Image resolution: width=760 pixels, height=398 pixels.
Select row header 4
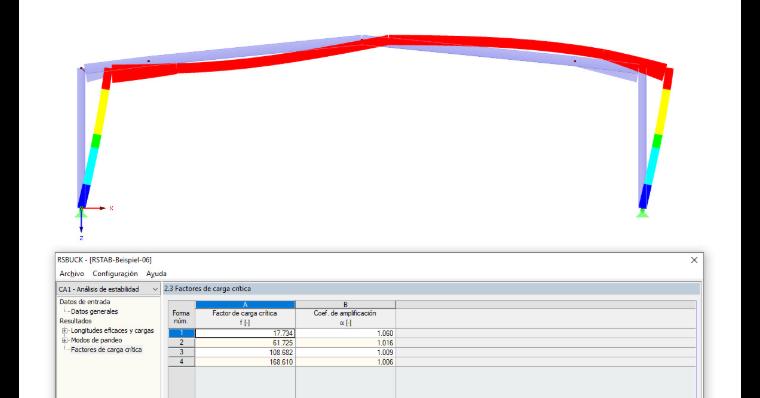pyautogui.click(x=182, y=362)
